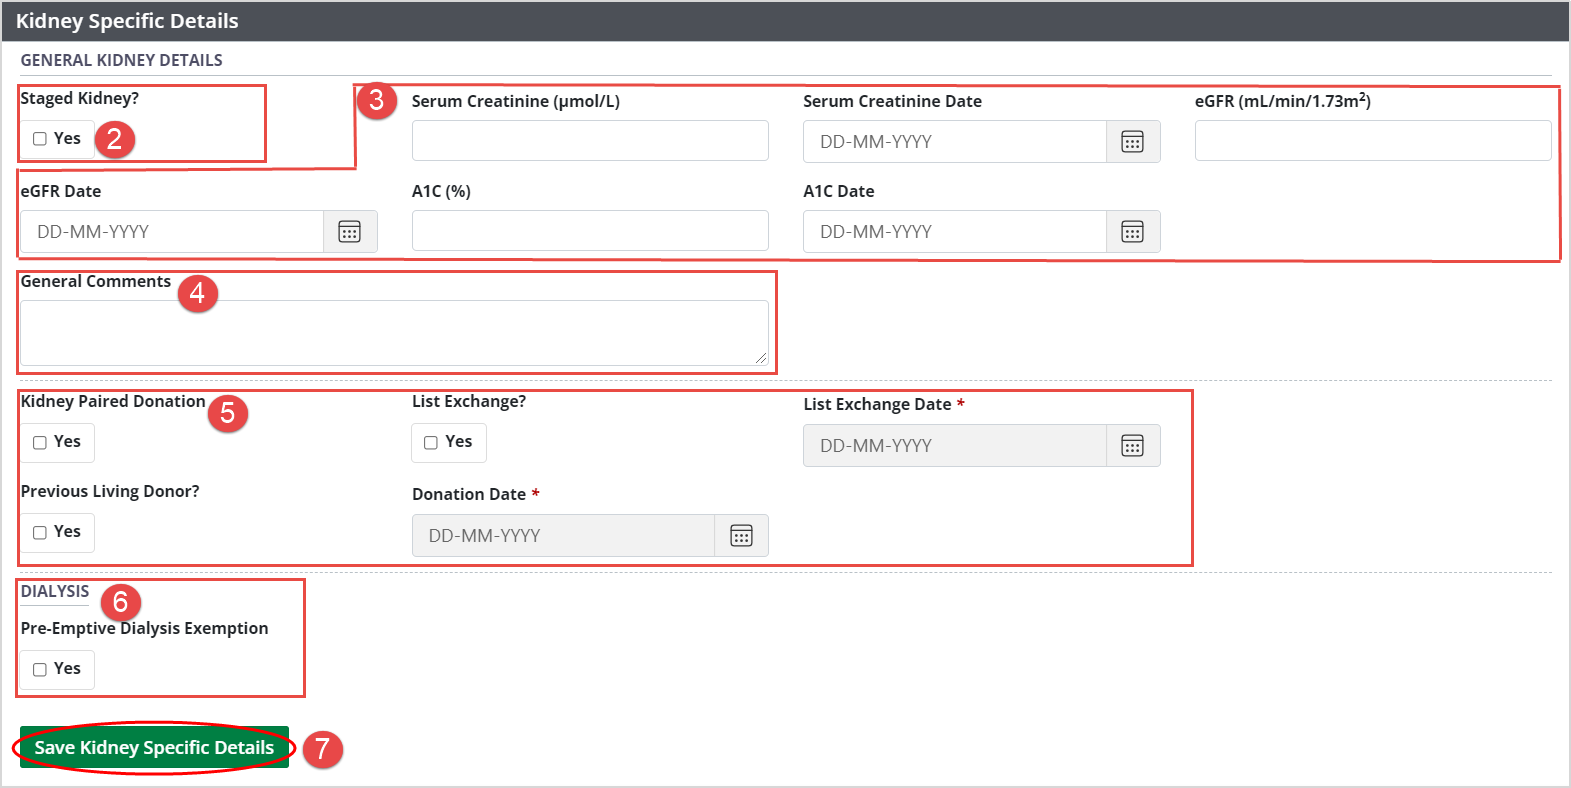
Task: Click the Pre-Emptive Dialysis Exemption label
Action: click(x=144, y=628)
